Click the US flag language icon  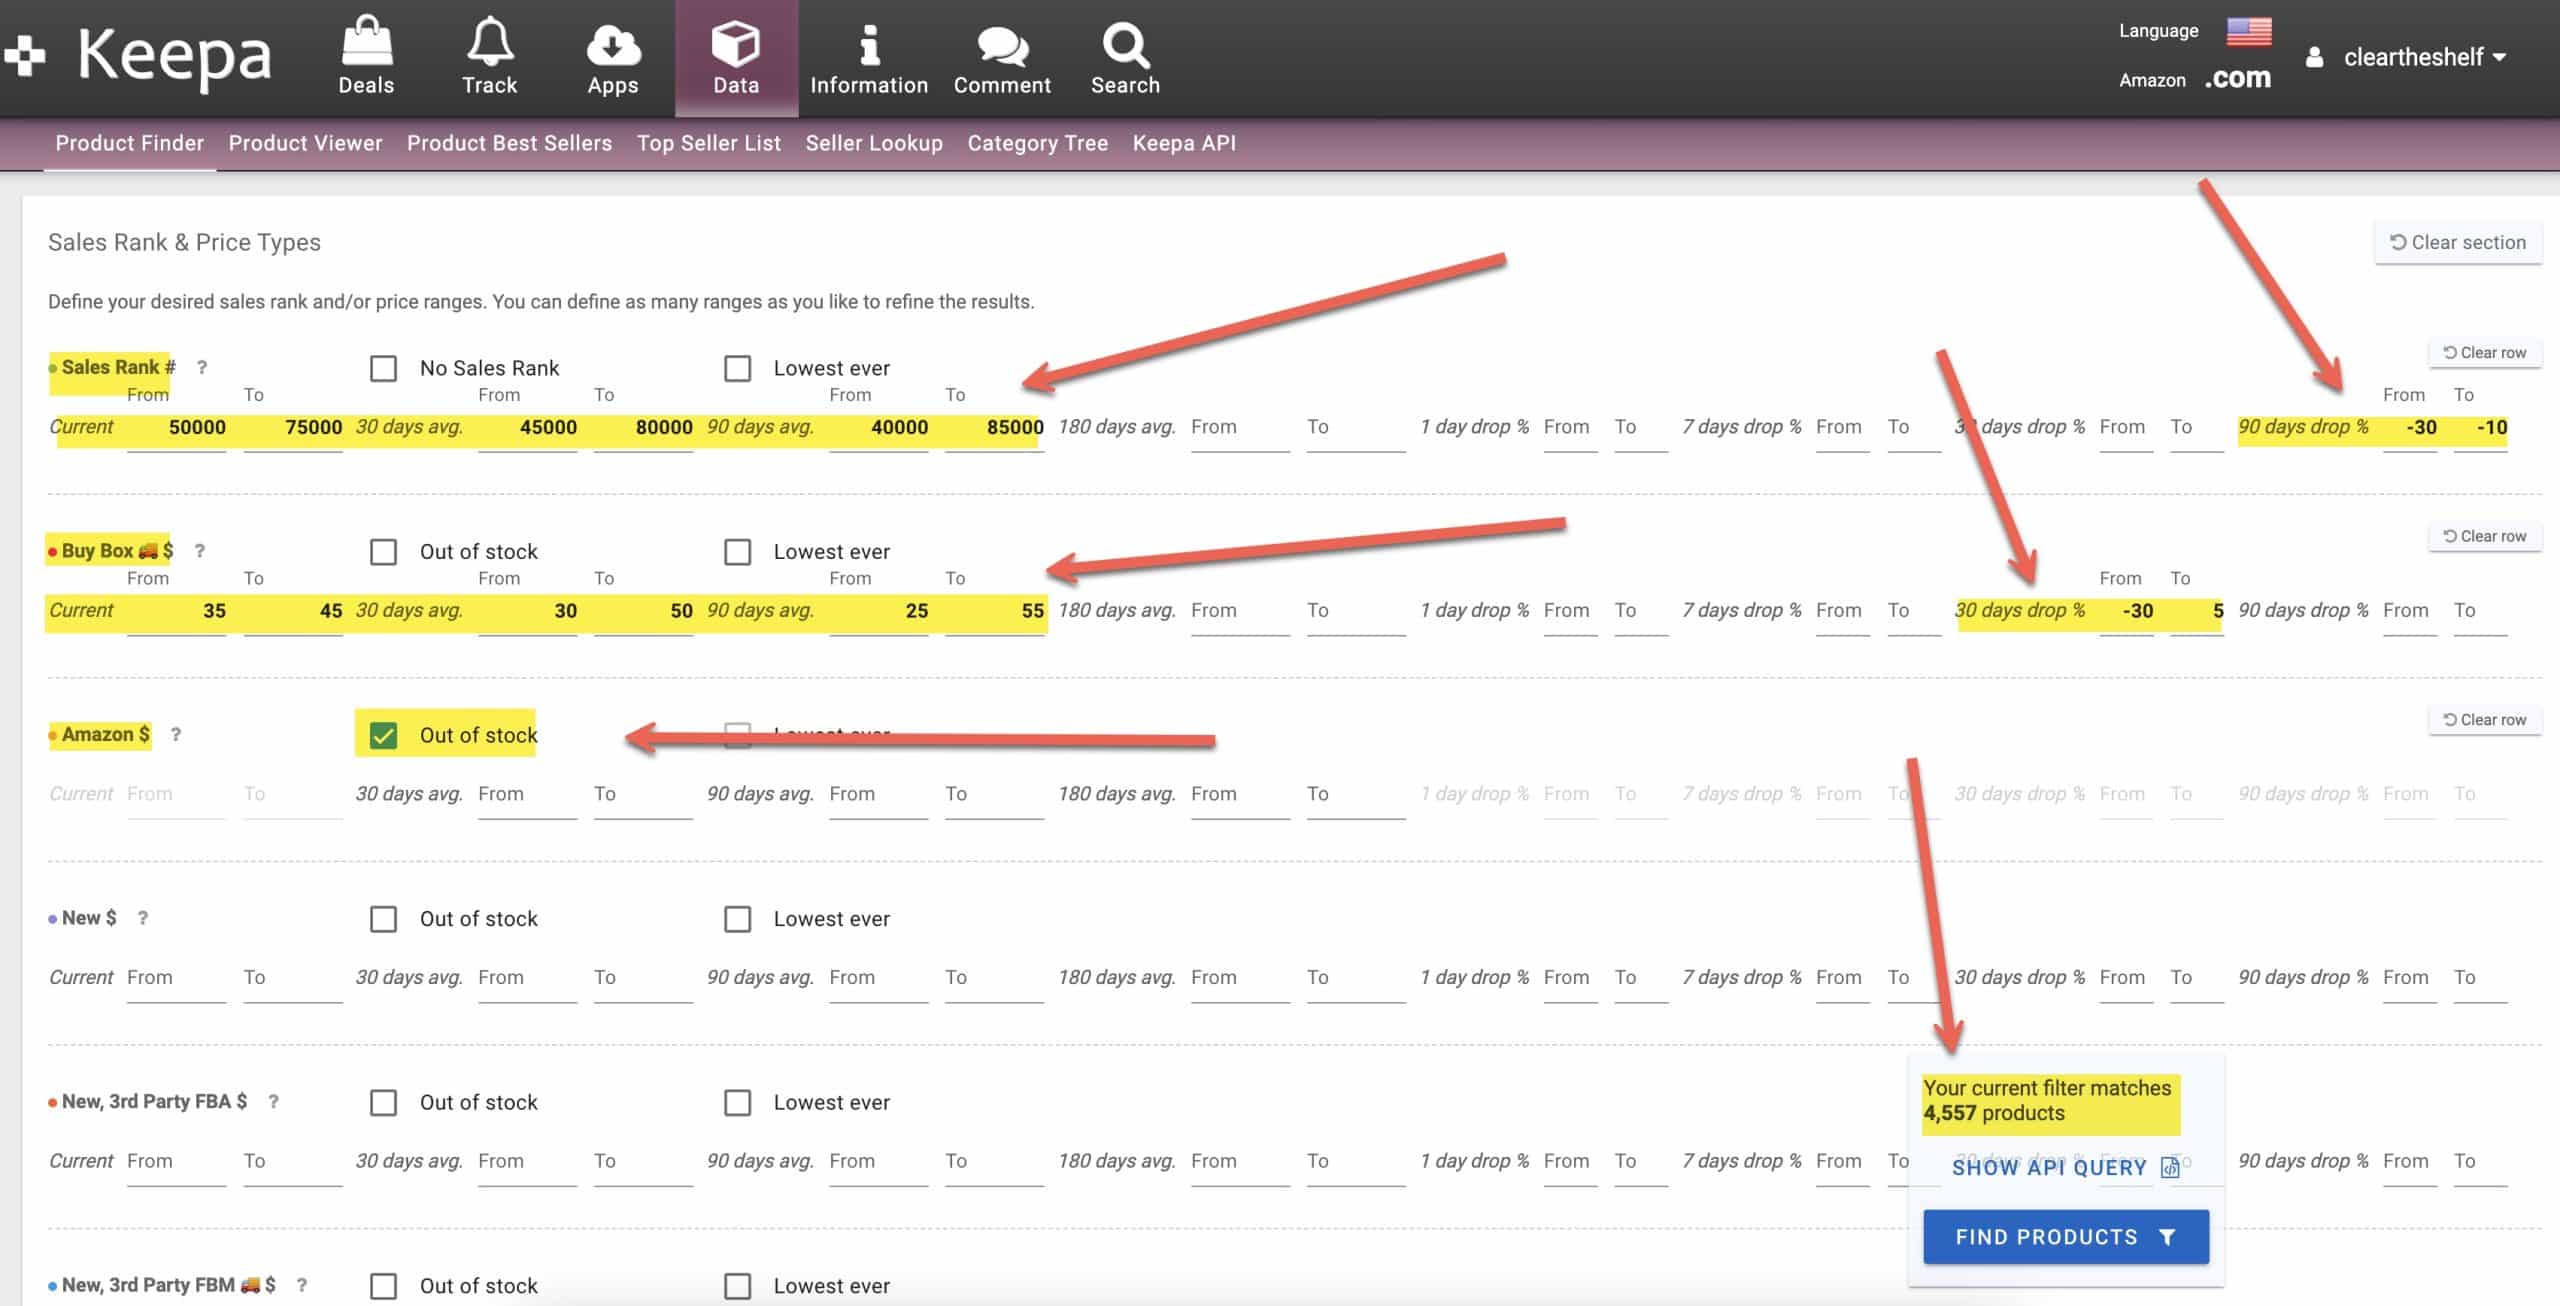[2248, 31]
